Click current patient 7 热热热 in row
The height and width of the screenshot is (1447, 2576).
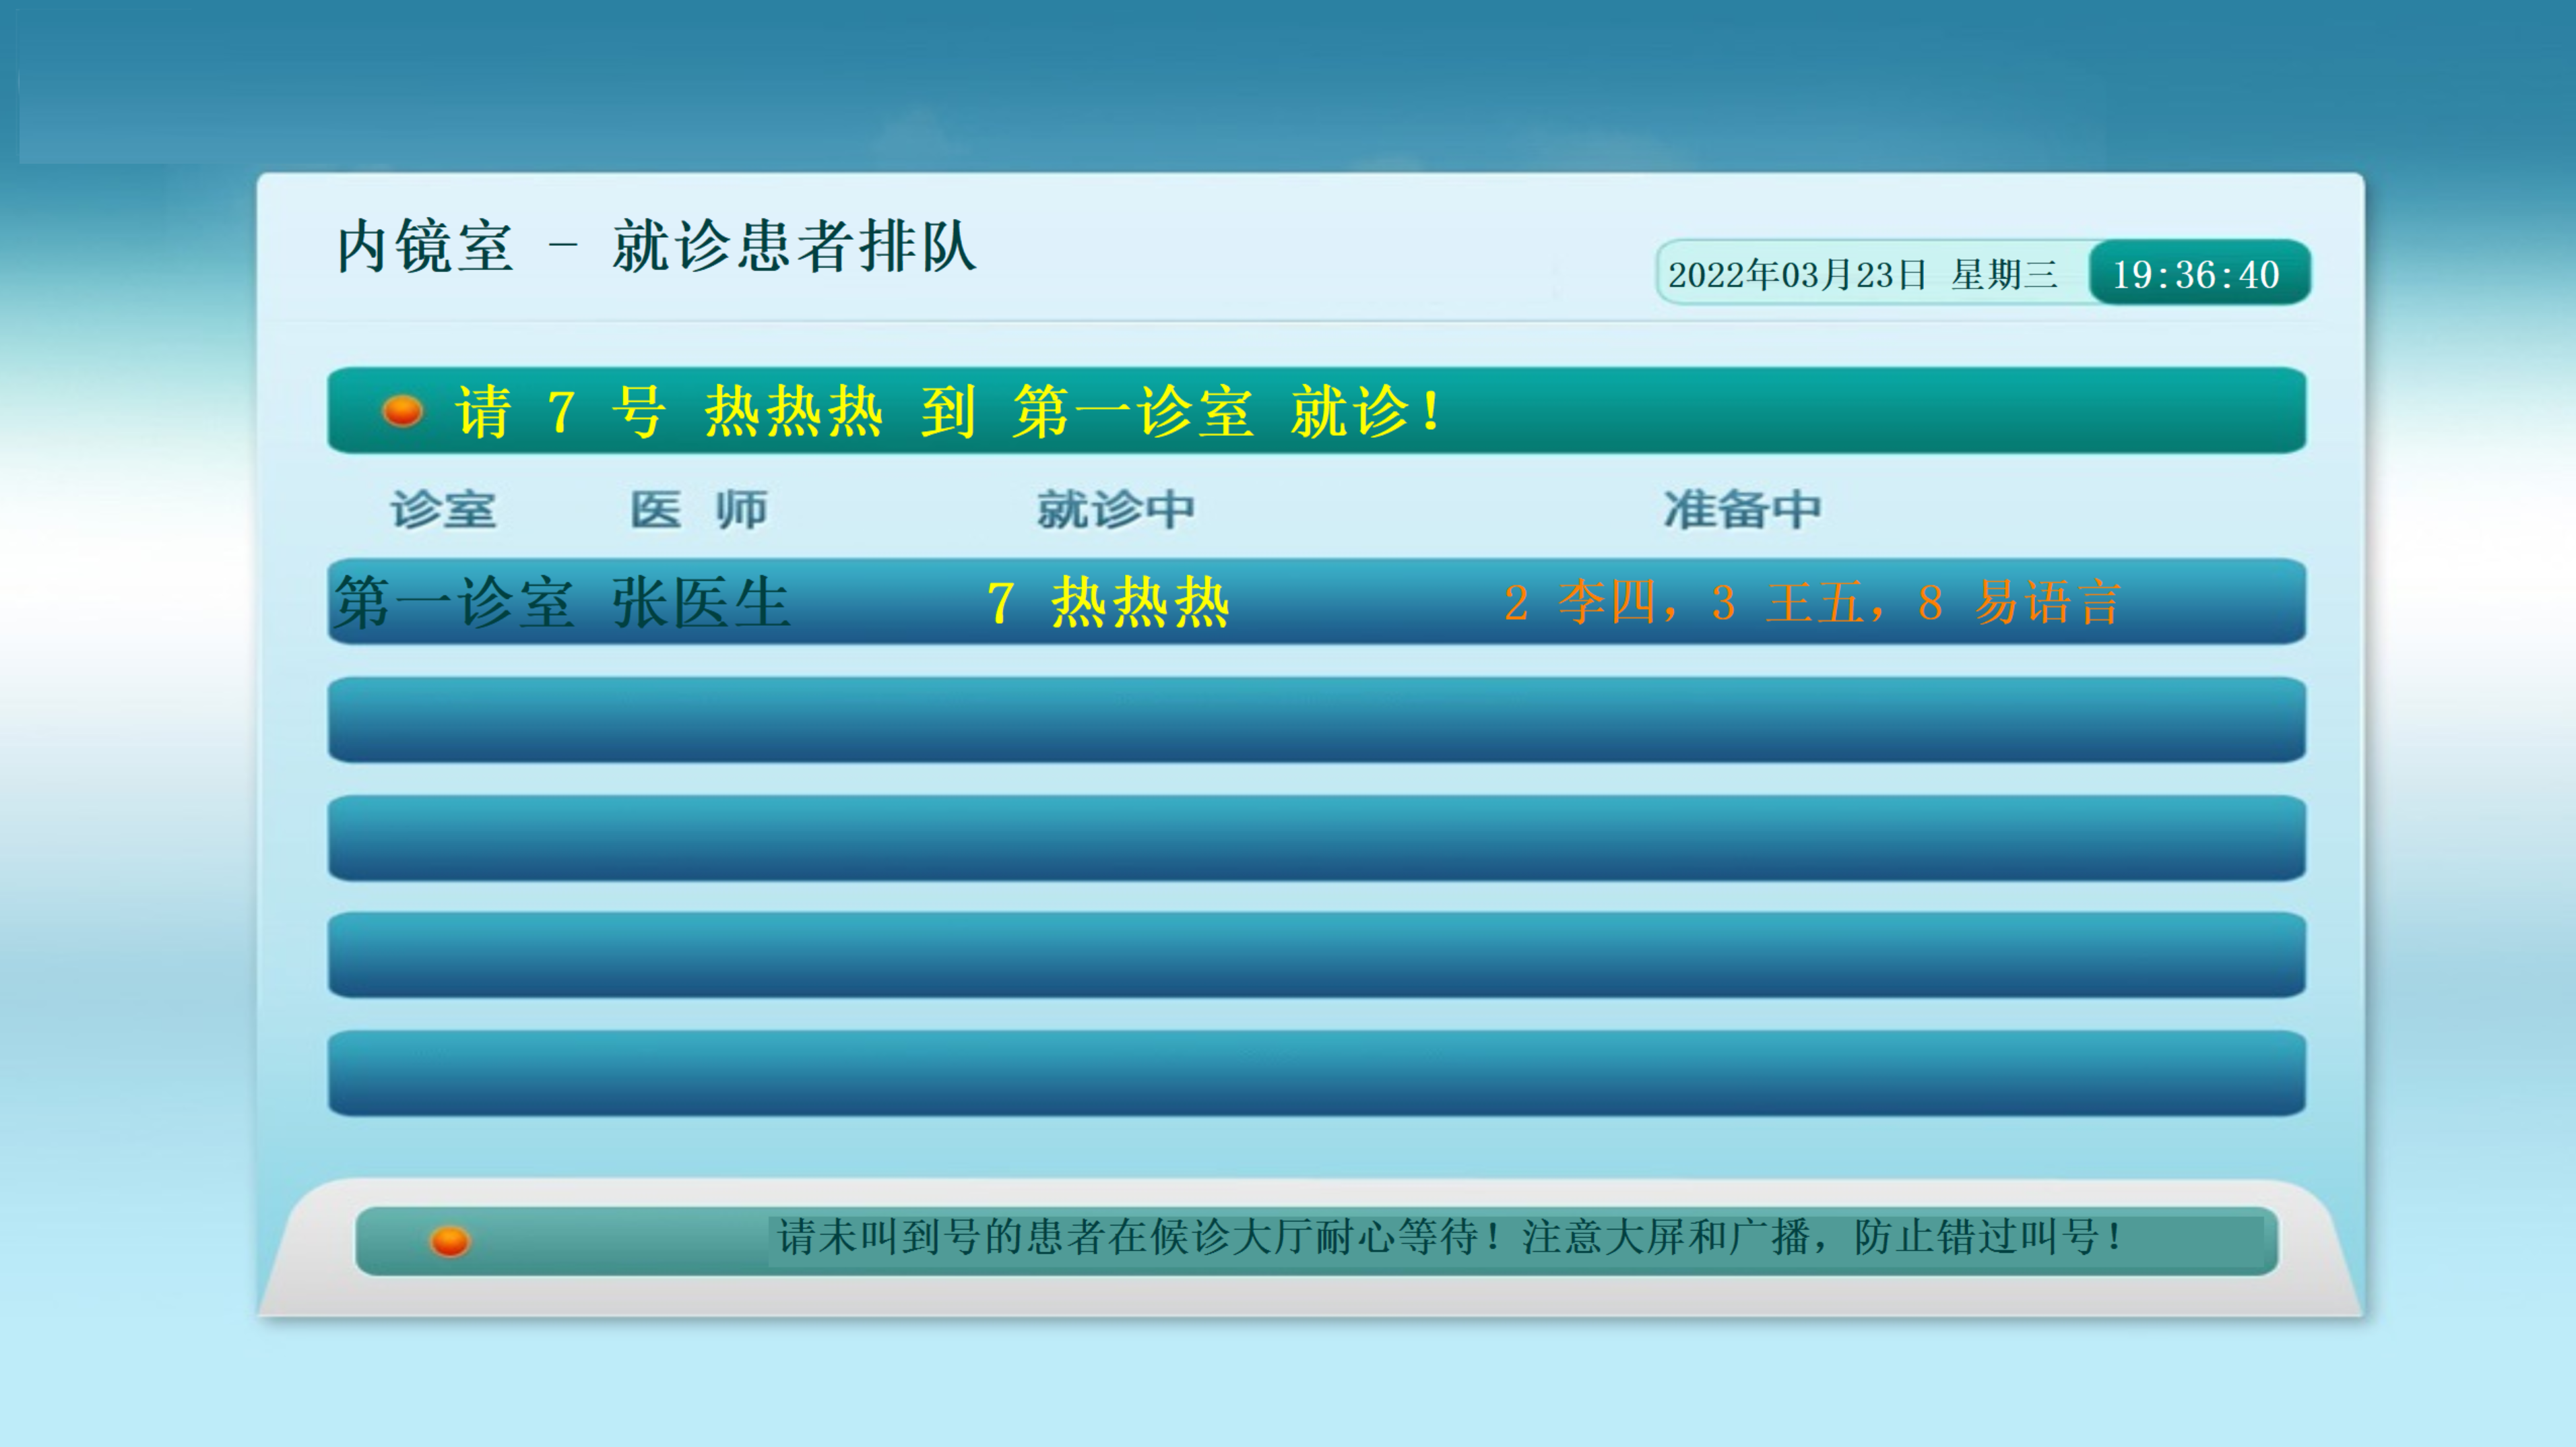[1108, 602]
